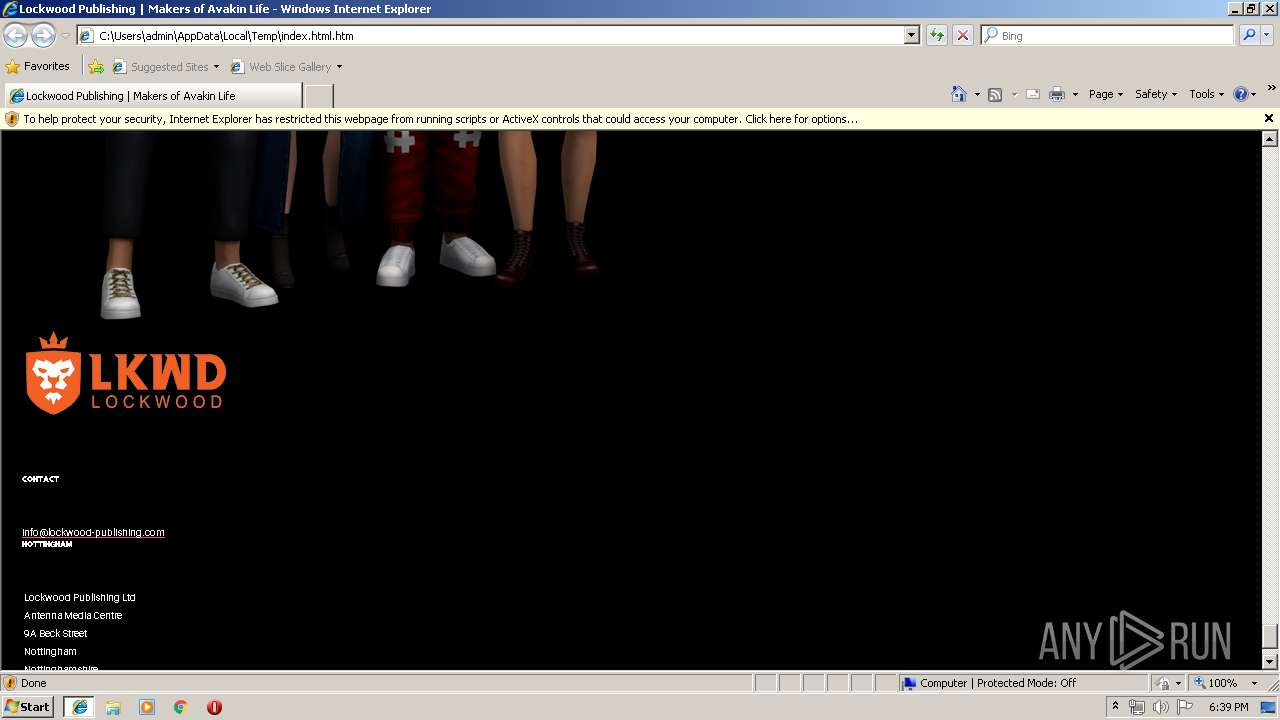This screenshot has width=1280, height=720.
Task: Expand the Home button dropdown
Action: (977, 94)
